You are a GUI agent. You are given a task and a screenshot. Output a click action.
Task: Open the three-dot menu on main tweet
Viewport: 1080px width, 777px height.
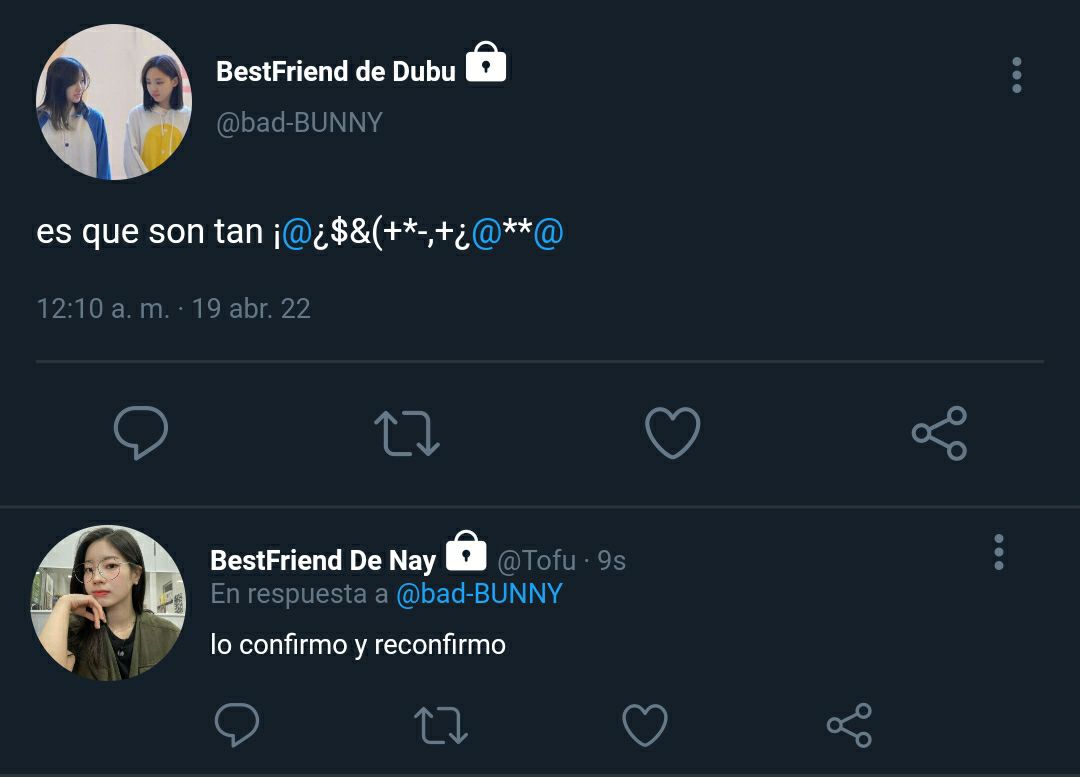tap(1017, 75)
